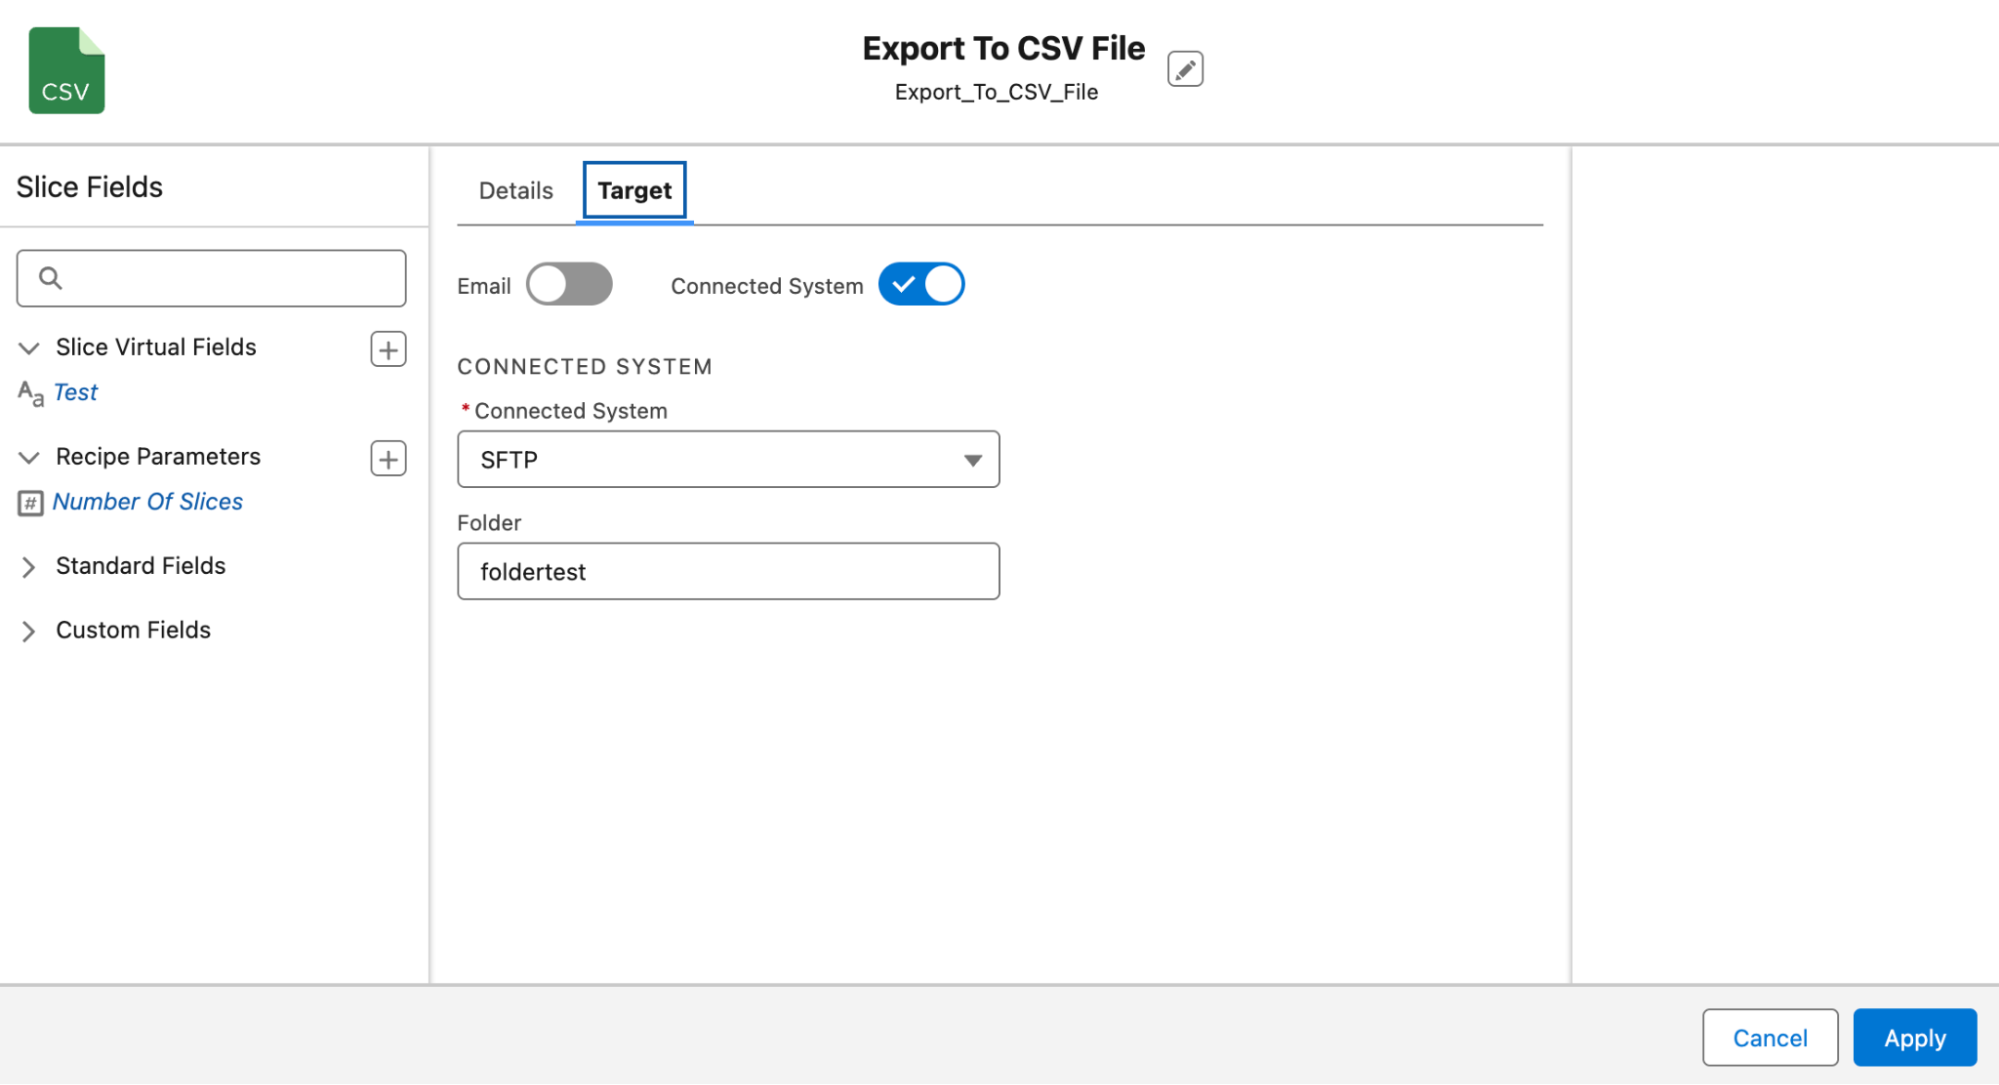This screenshot has height=1085, width=1999.
Task: Click the green CSV file icon
Action: (66, 71)
